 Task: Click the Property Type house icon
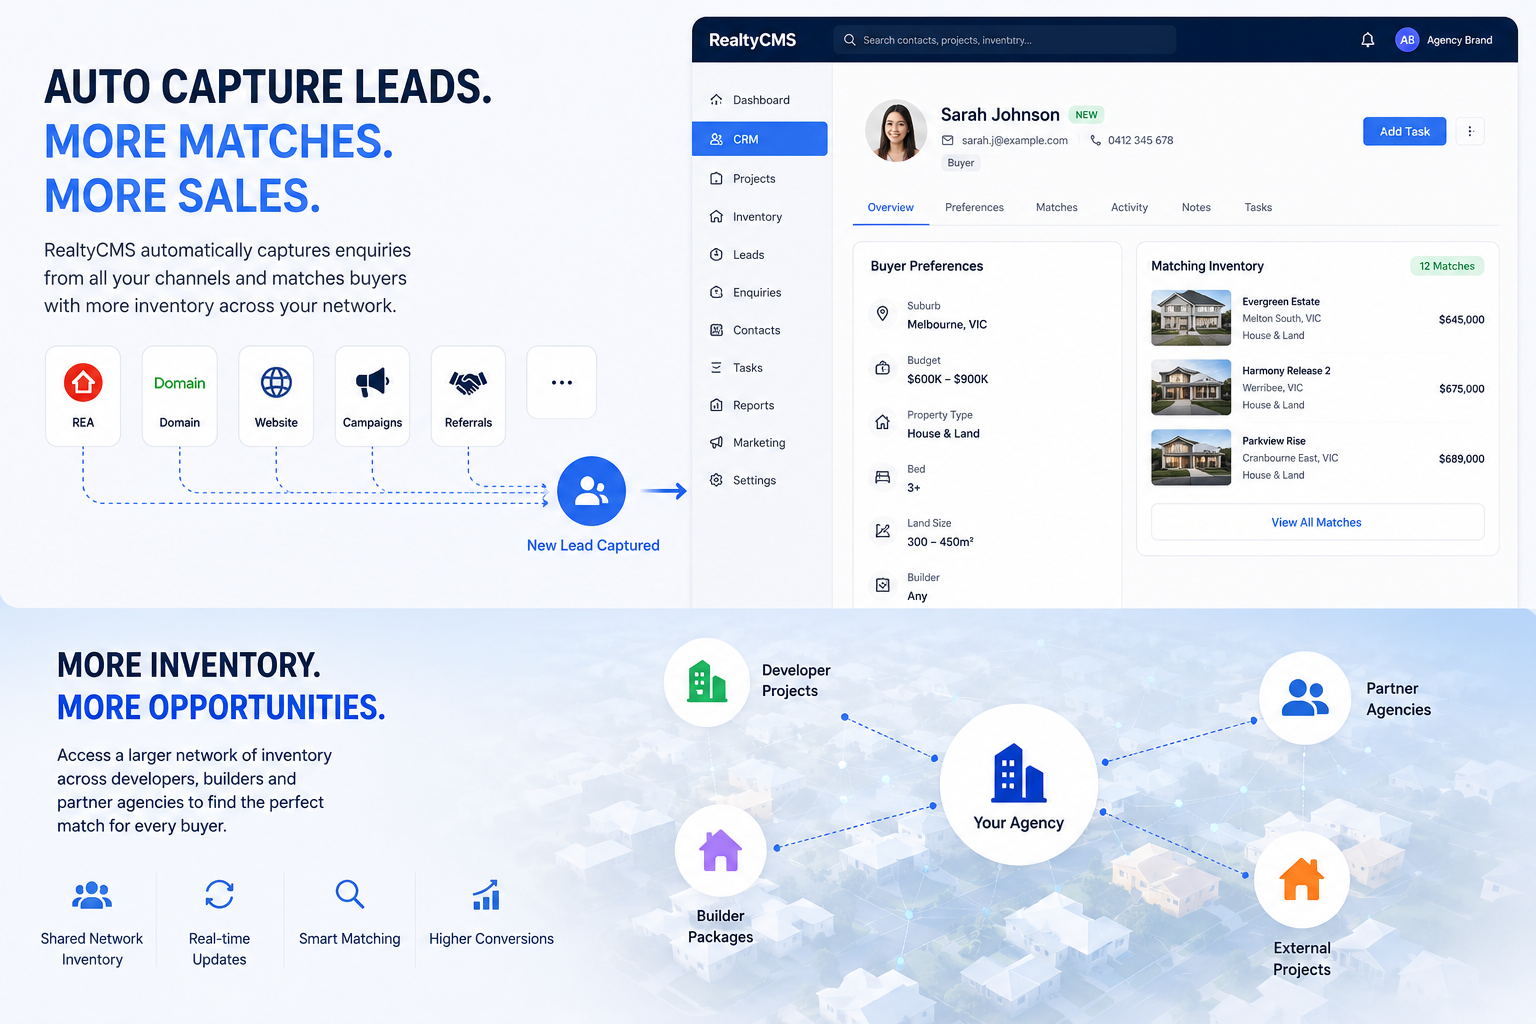[882, 422]
